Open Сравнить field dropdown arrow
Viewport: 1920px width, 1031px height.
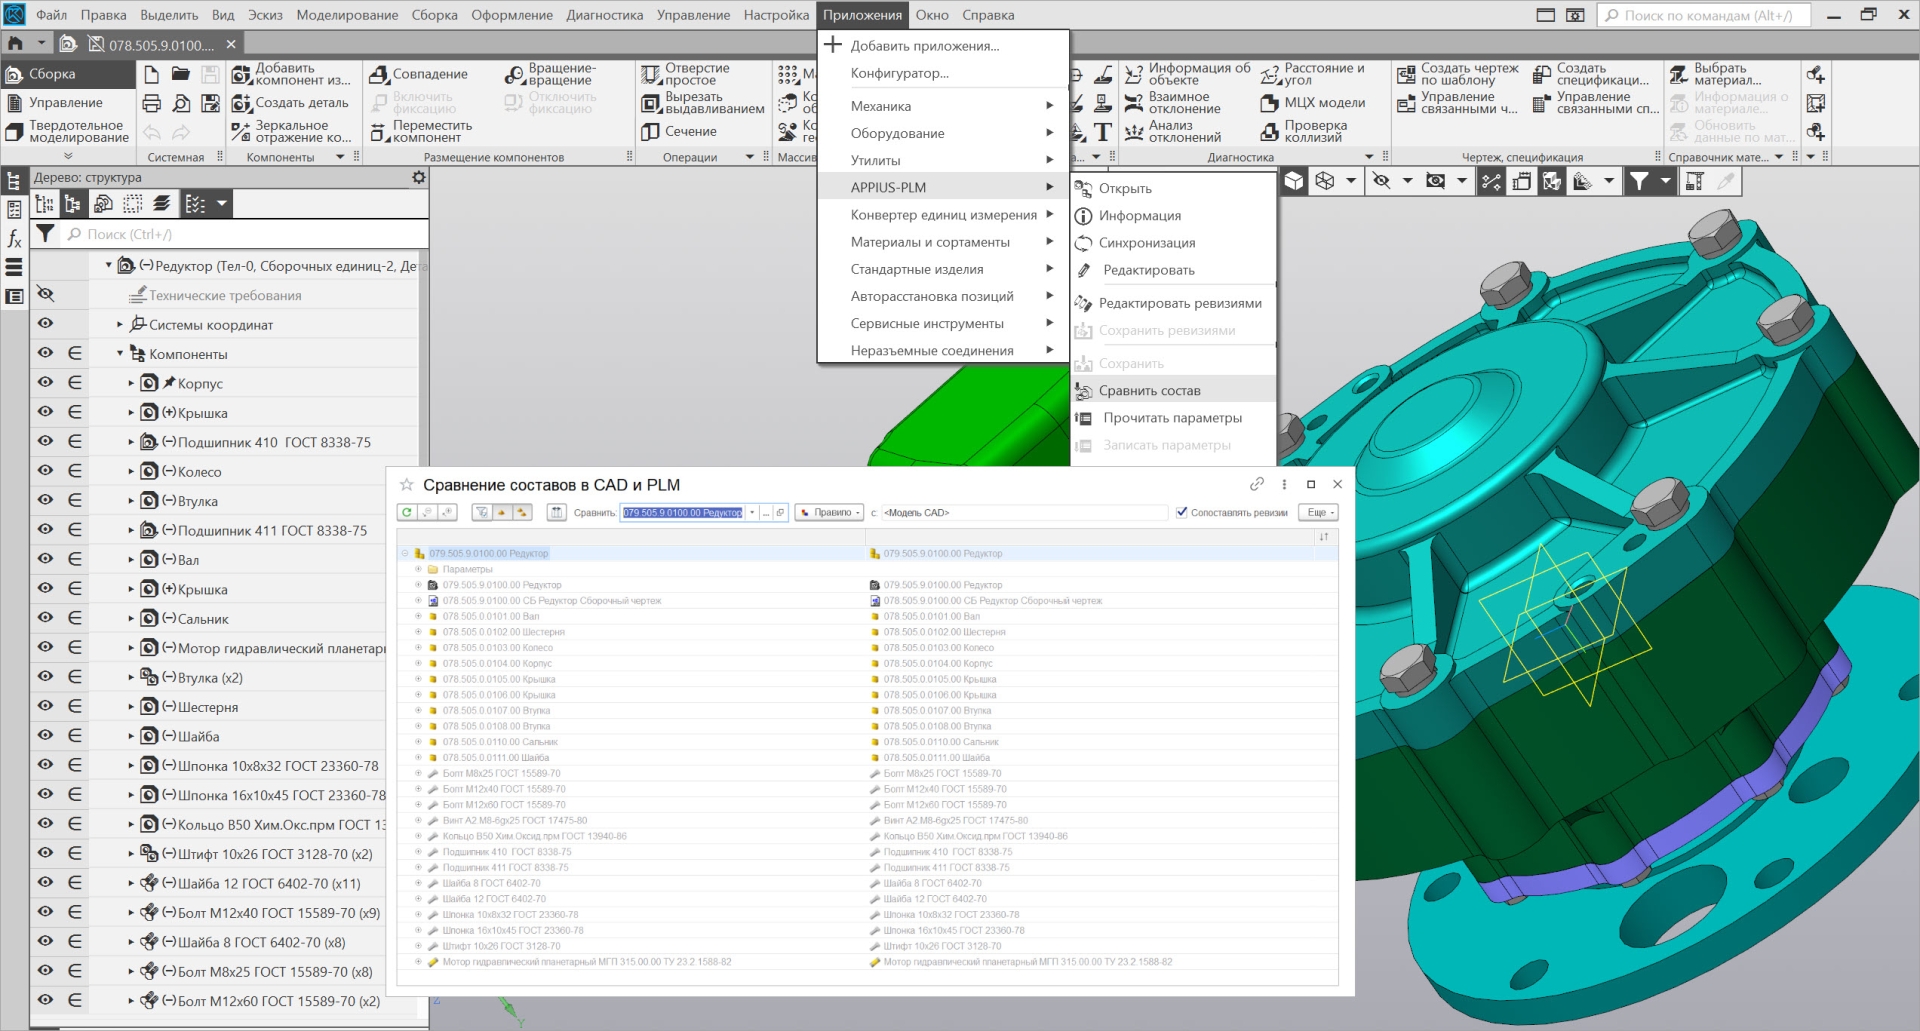click(752, 512)
